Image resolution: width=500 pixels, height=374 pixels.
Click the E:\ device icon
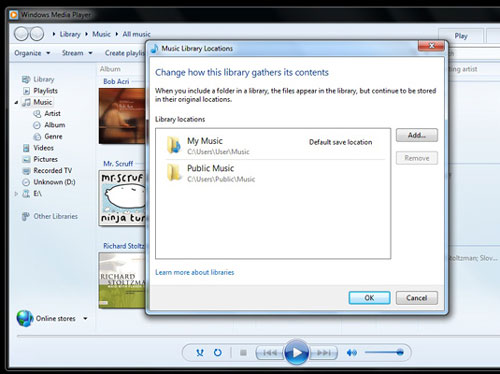26,193
